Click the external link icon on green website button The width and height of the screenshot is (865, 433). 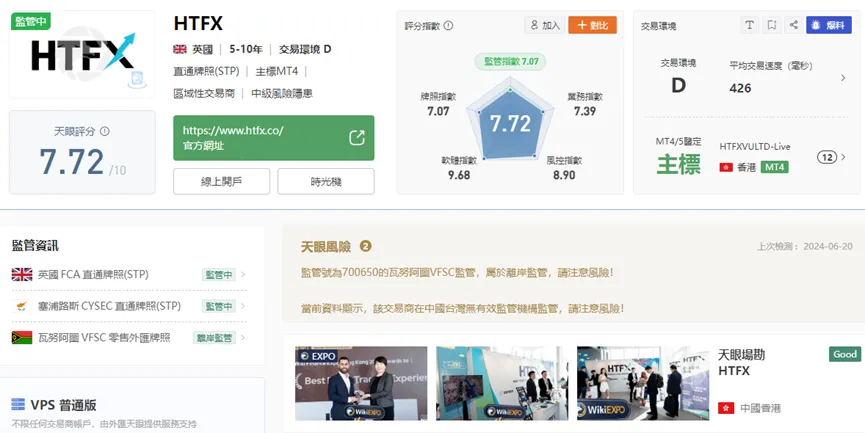tap(357, 138)
